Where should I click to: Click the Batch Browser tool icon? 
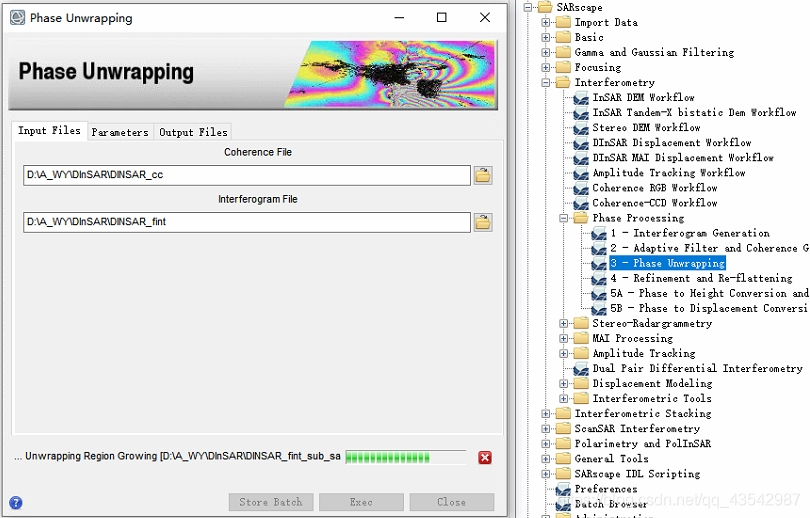[x=563, y=504]
